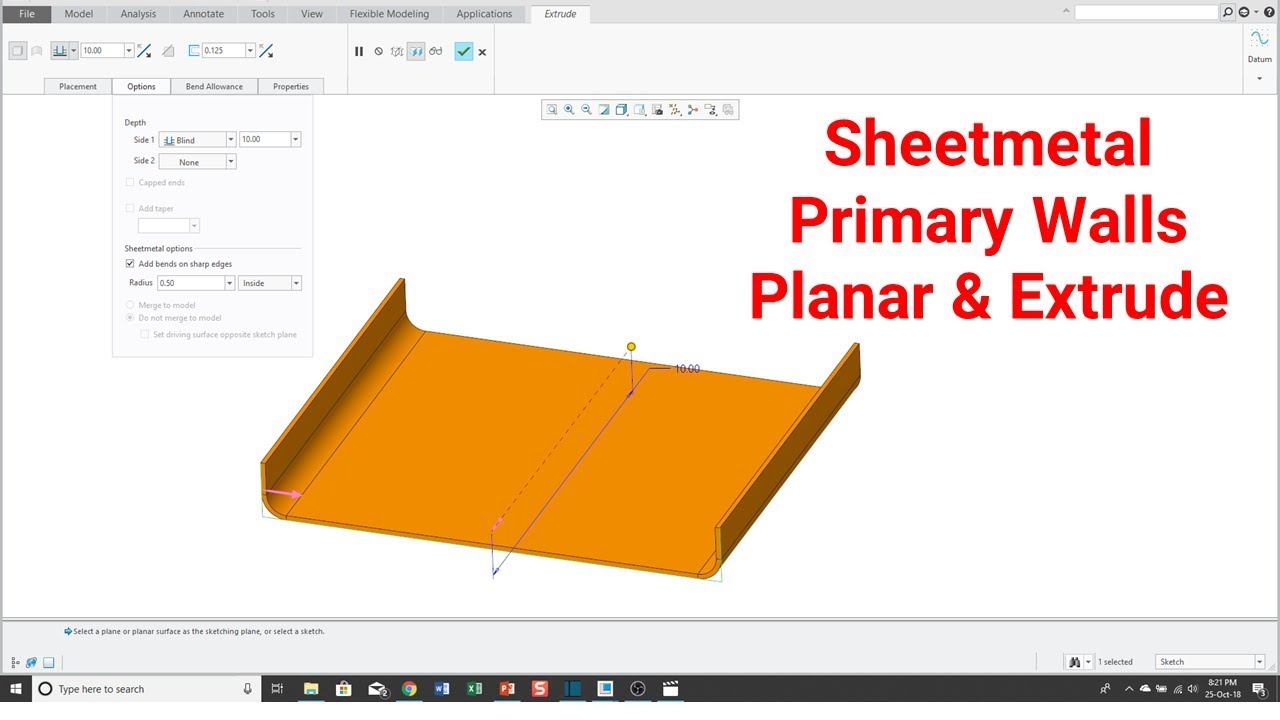Open the Annotate ribbon tab

(x=203, y=14)
